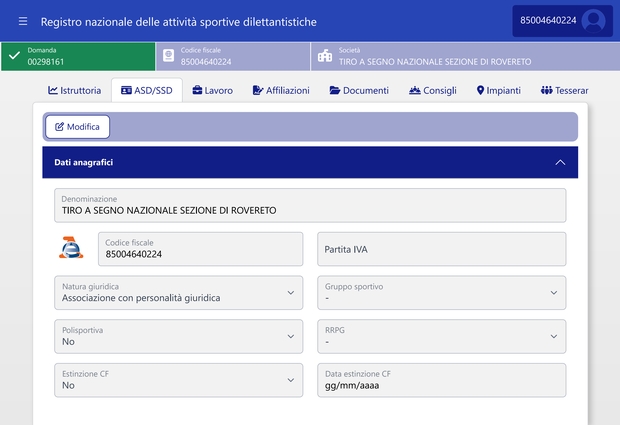This screenshot has height=425, width=620.
Task: Click the Registro nazionale page title
Action: pos(179,22)
